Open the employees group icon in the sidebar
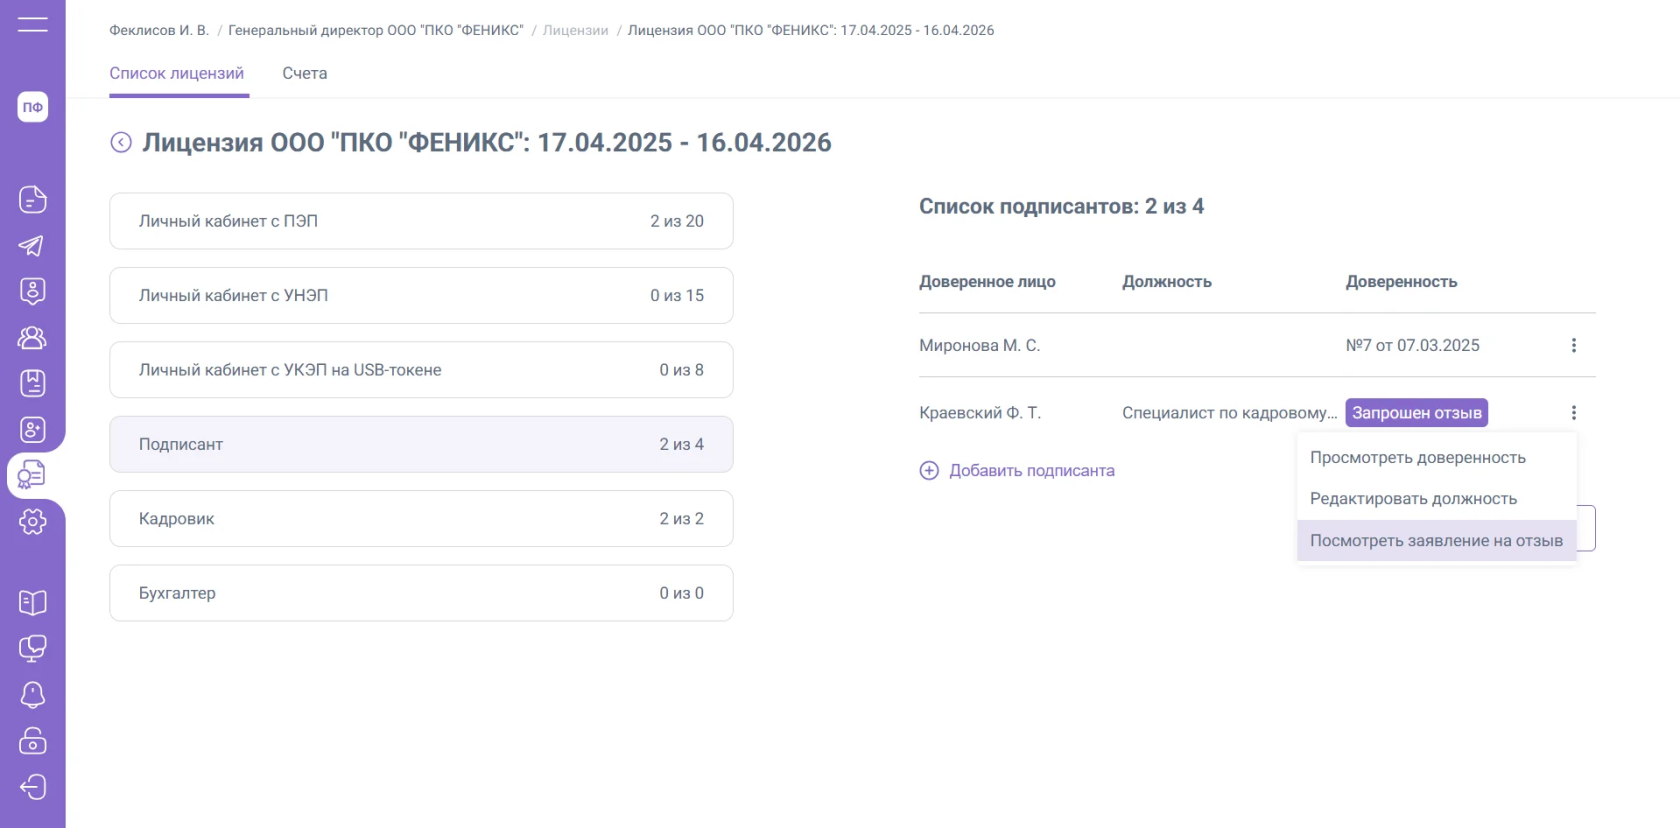The width and height of the screenshot is (1680, 828). 32,338
